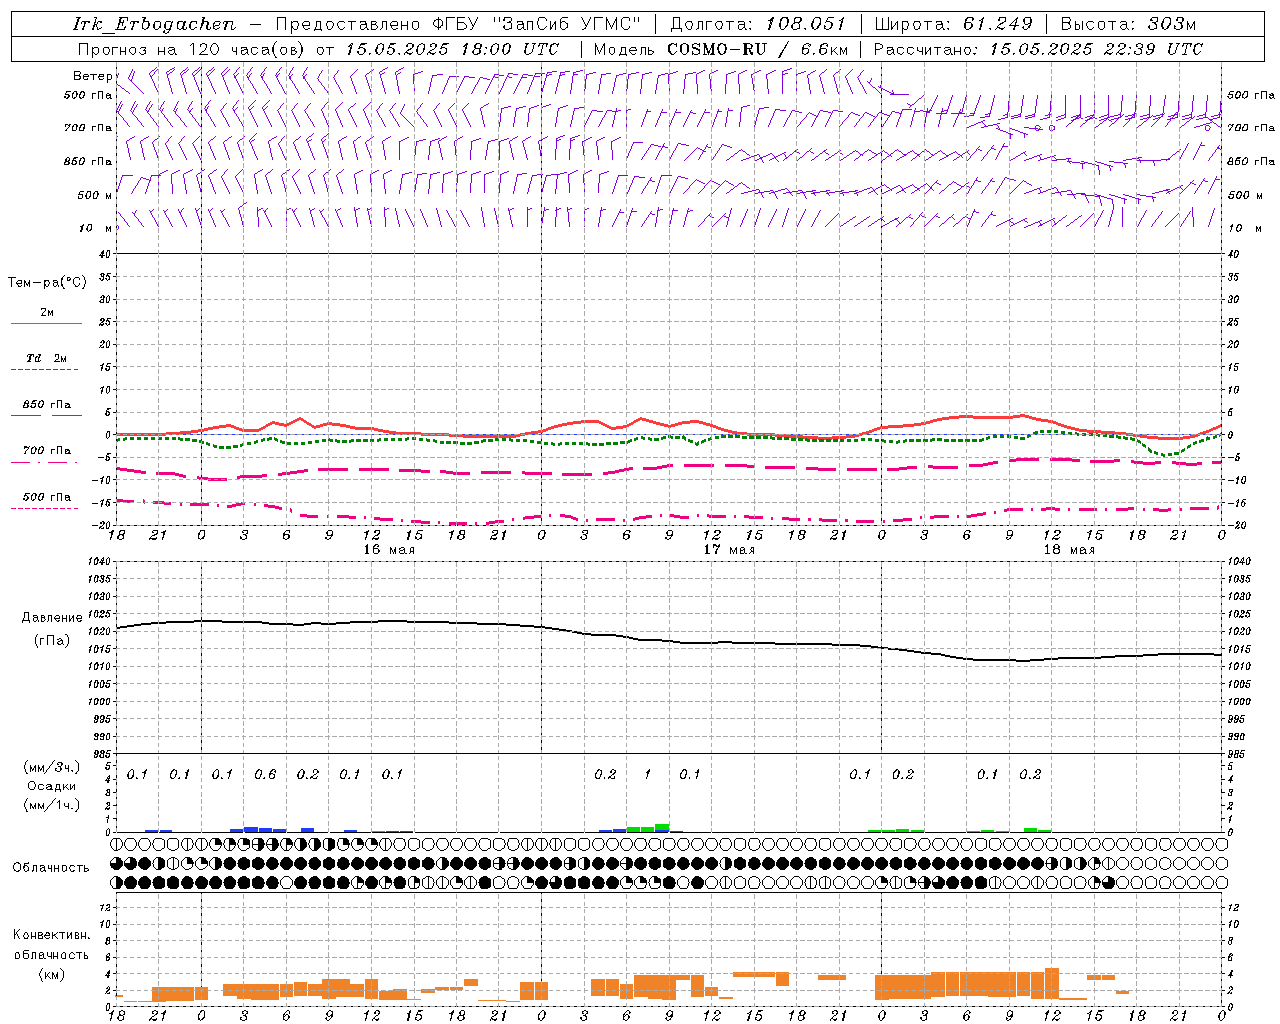Viewport: 1280px width, 1024px height.
Task: Select the provider text ФГБУ "ЗапСиб УГМС"
Action: pos(538,24)
